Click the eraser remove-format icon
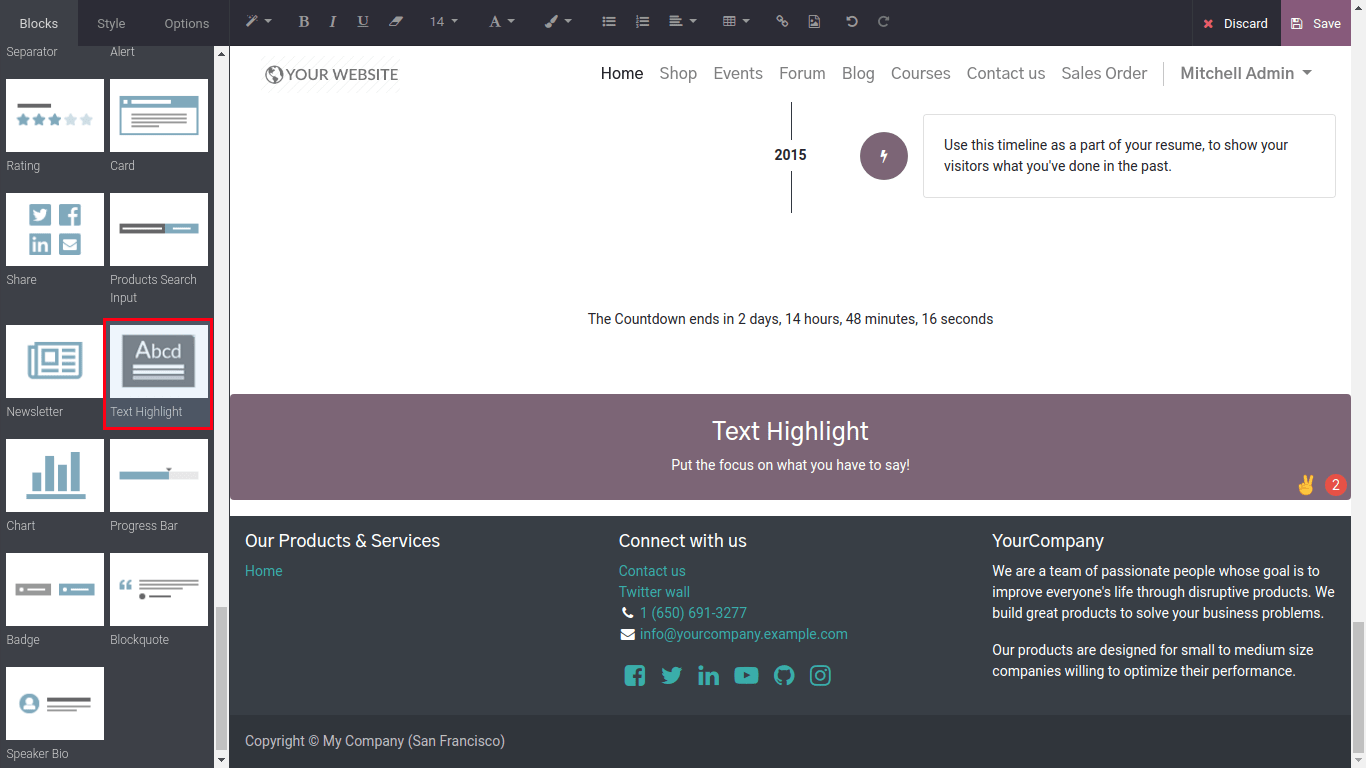1366x768 pixels. (x=396, y=22)
